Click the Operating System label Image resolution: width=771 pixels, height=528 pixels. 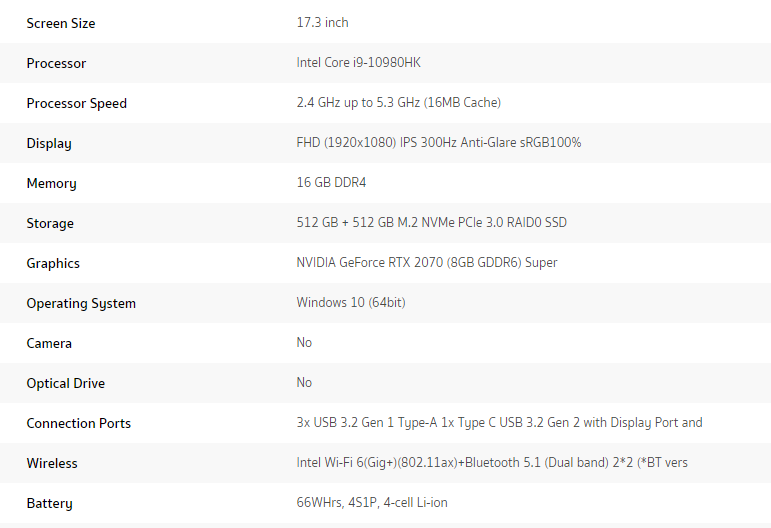81,303
